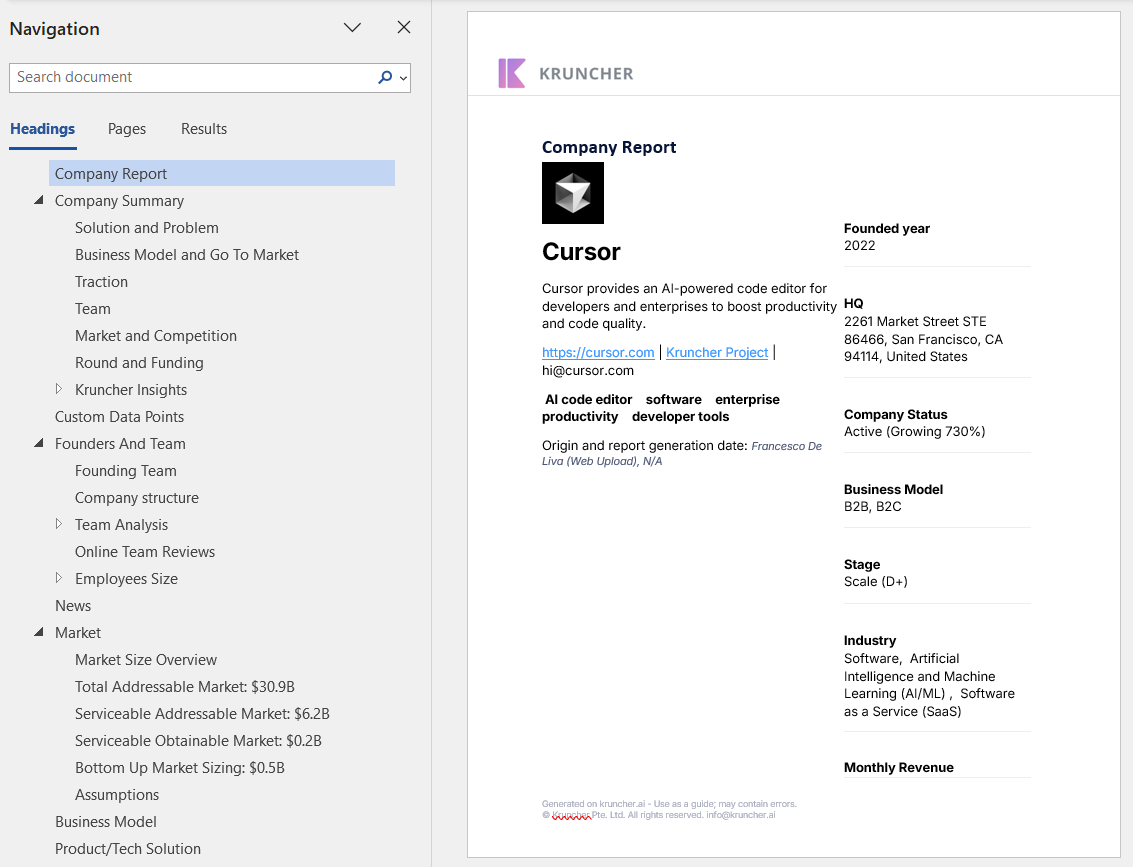
Task: Switch to the Results tab
Action: pos(204,129)
